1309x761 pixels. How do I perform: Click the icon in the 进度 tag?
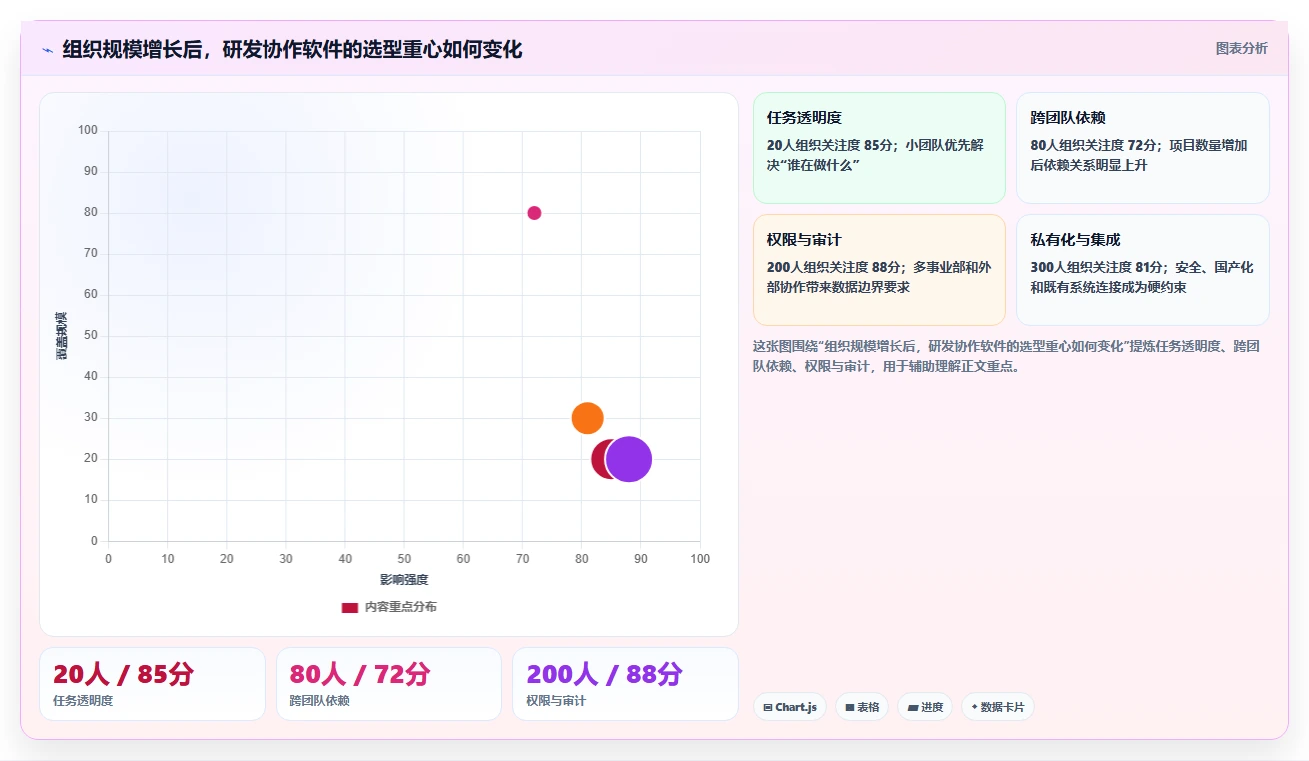pos(912,708)
